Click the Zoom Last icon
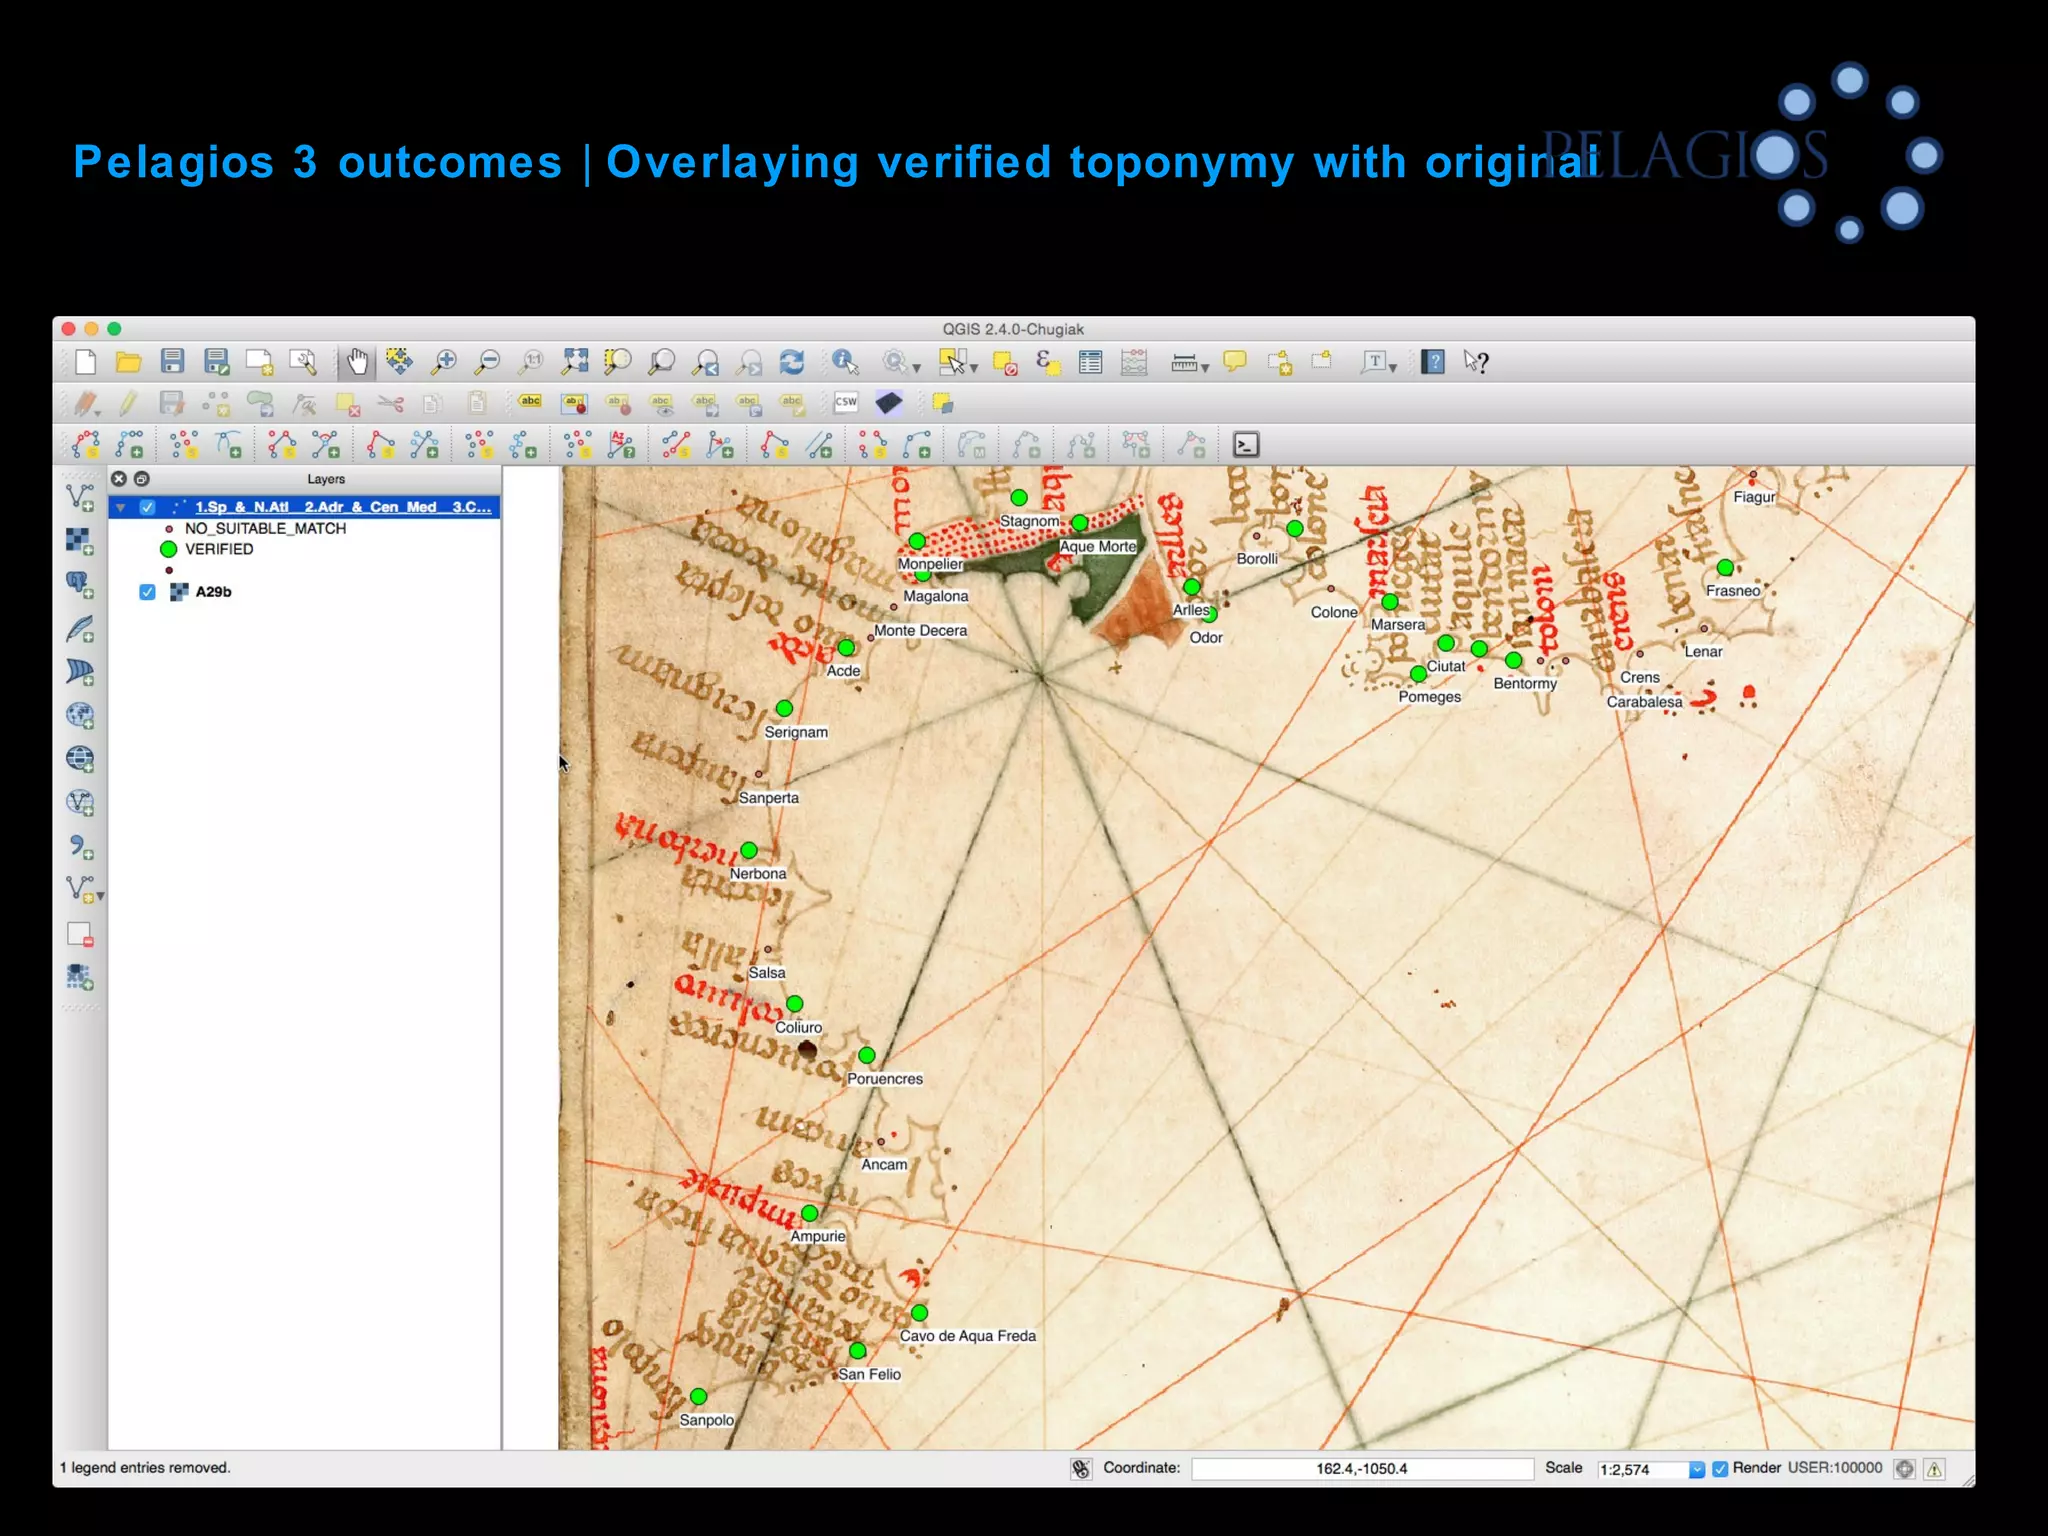 click(x=706, y=362)
